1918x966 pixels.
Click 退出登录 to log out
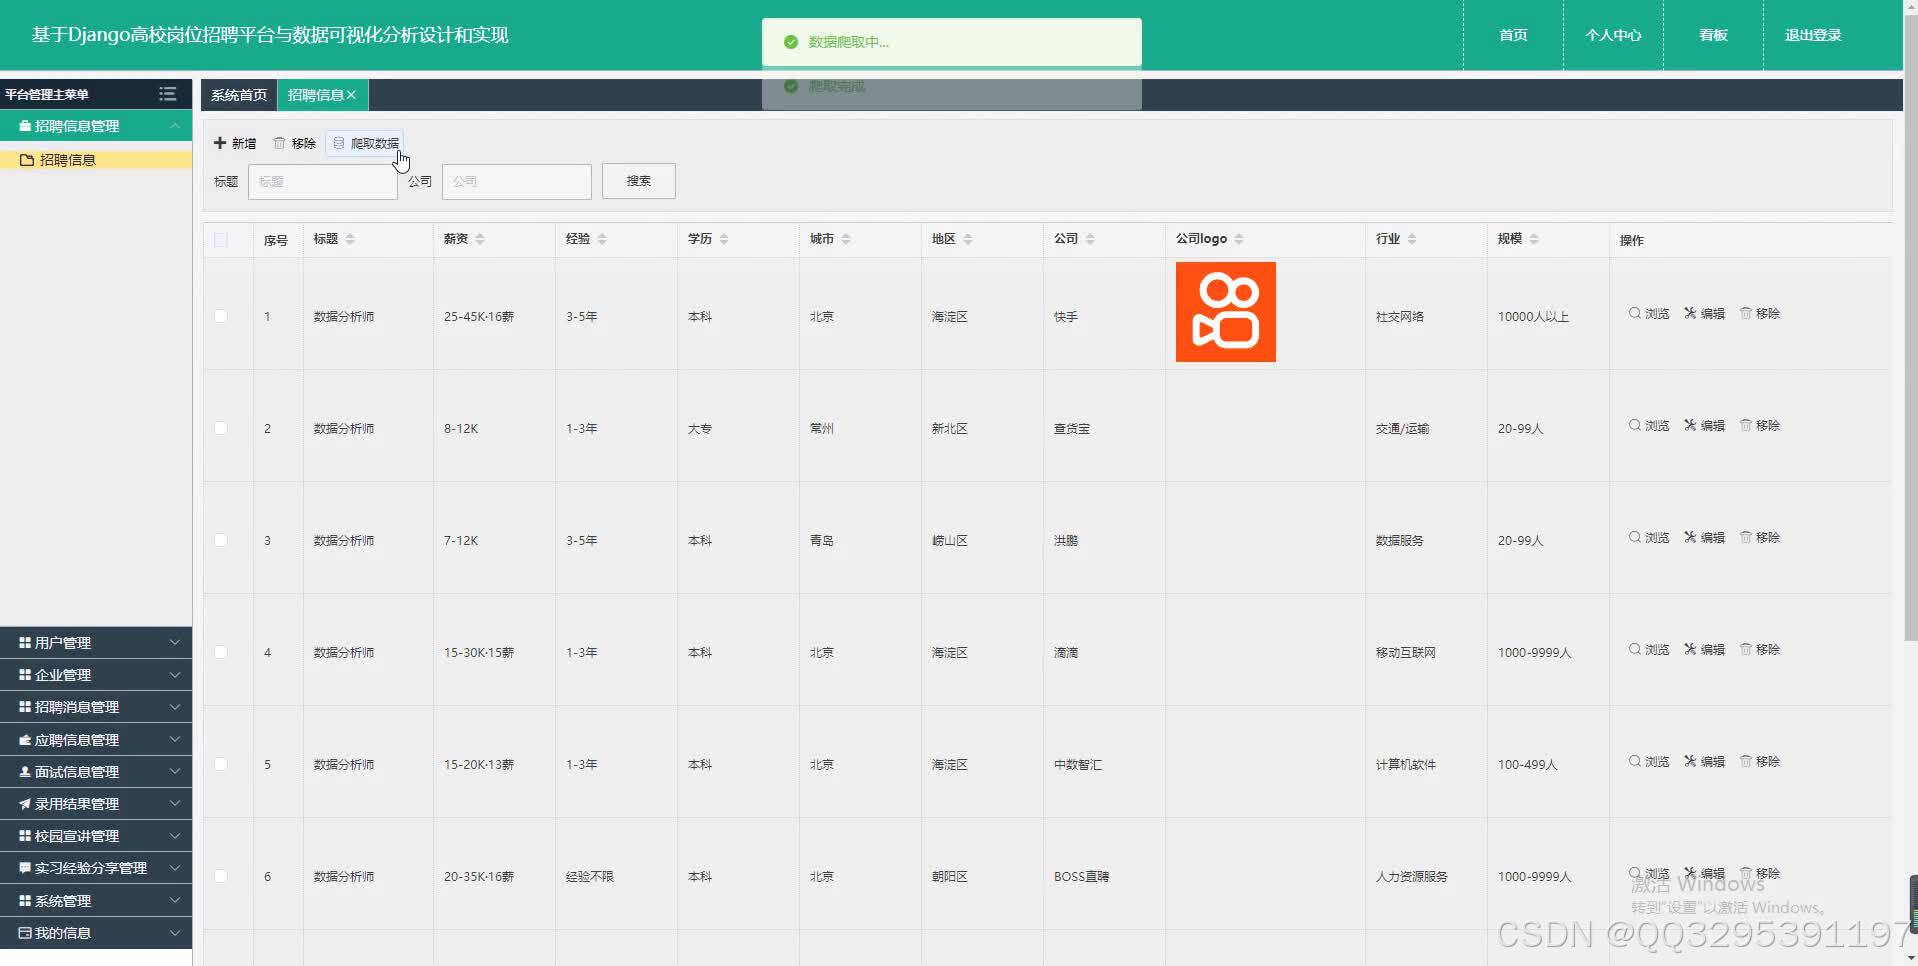(1813, 35)
